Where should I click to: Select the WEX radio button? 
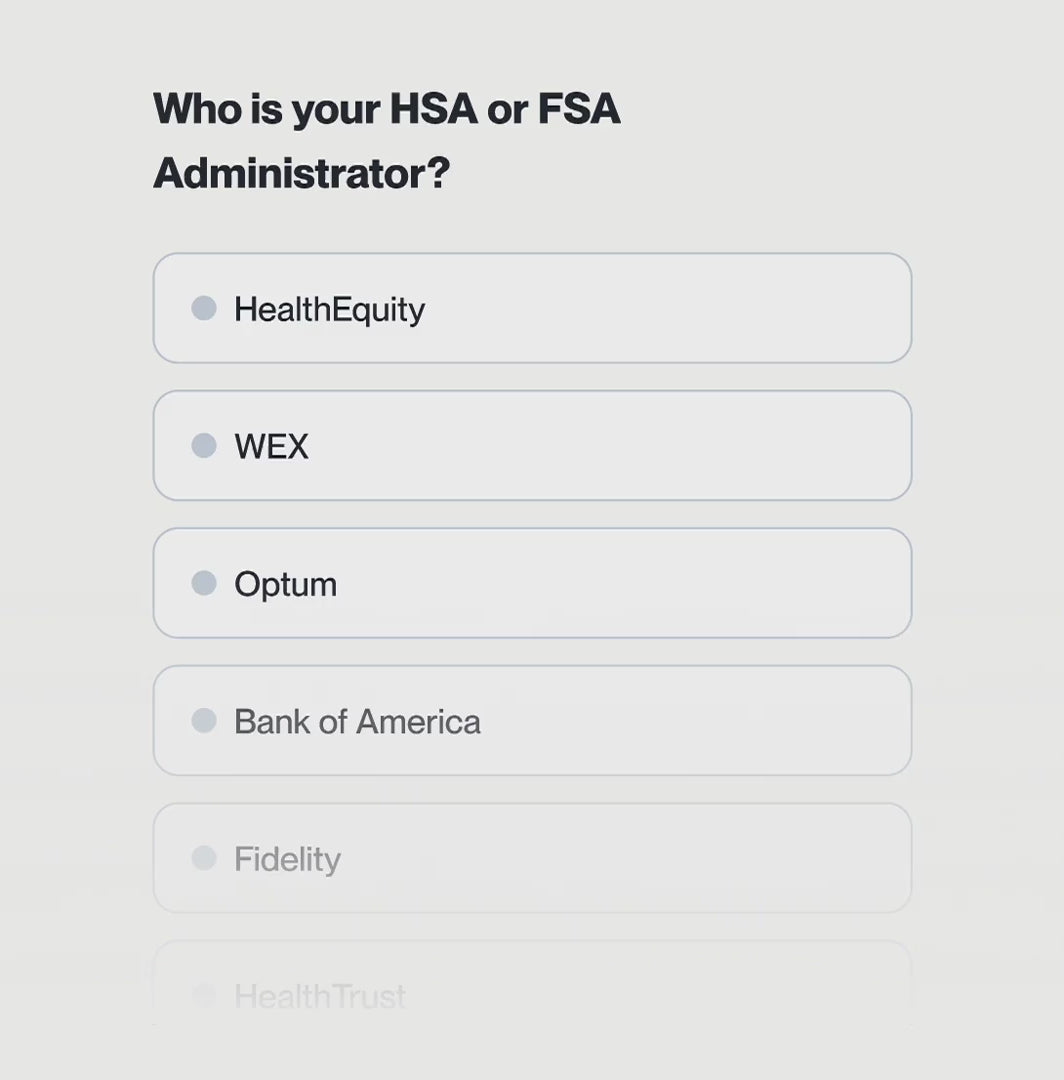click(204, 445)
